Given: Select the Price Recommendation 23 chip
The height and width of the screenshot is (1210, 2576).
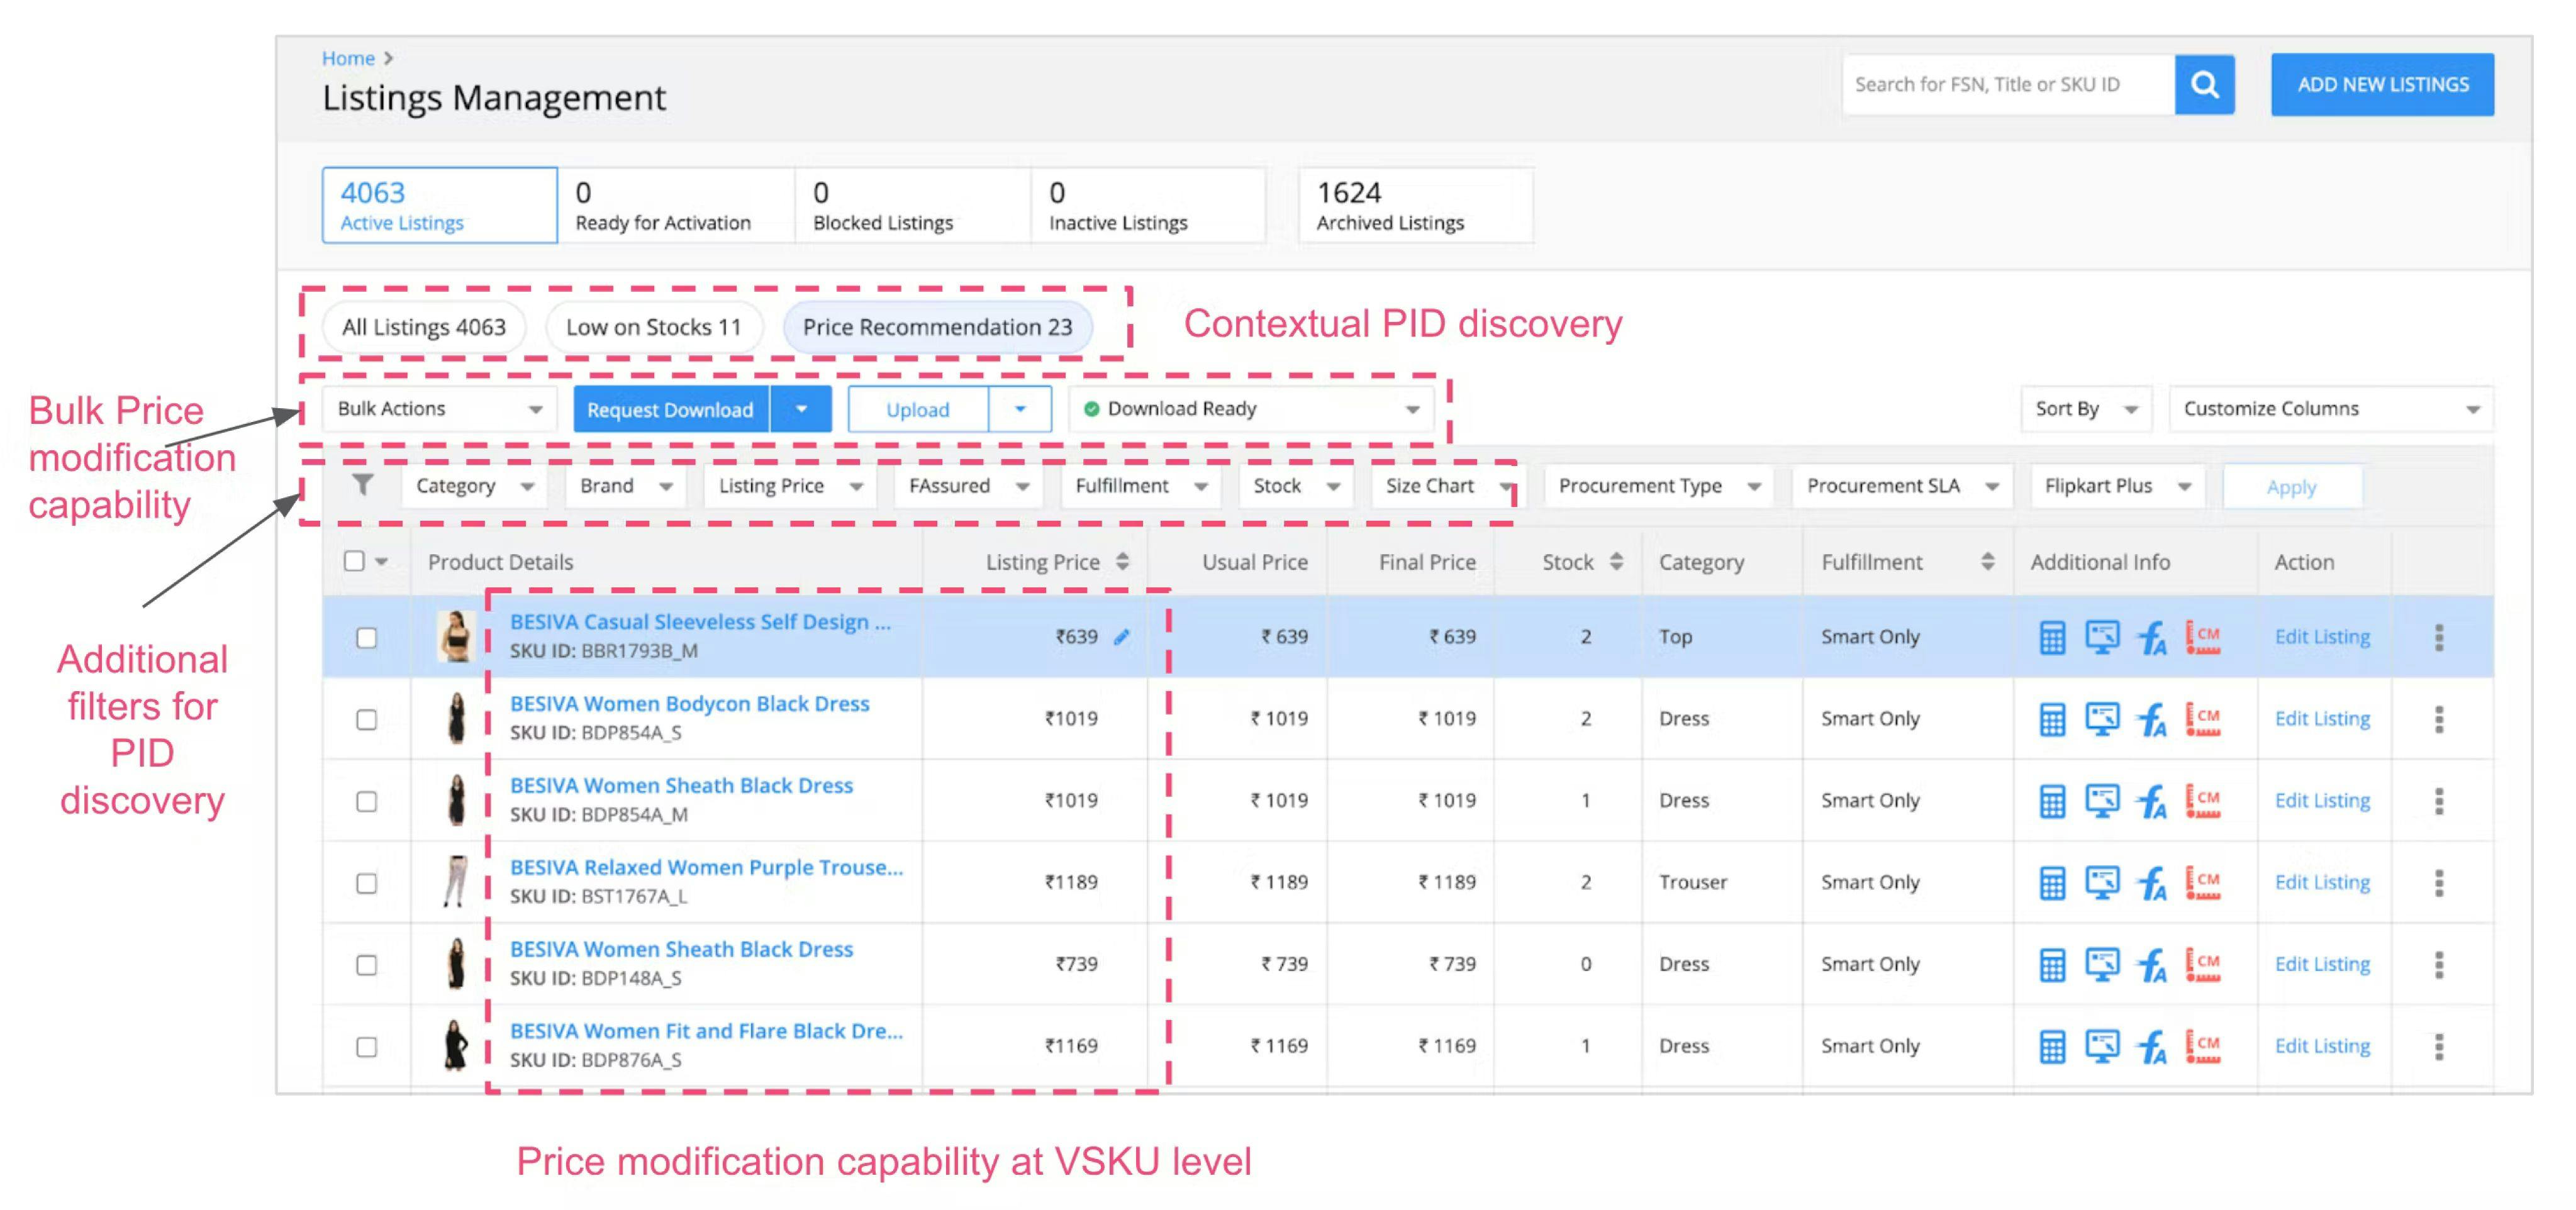Looking at the screenshot, I should point(937,327).
